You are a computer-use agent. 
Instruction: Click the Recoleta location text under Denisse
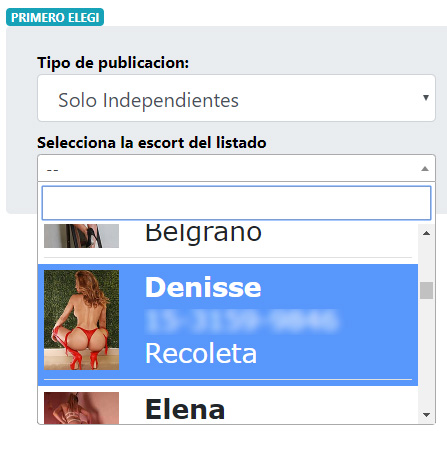(201, 353)
